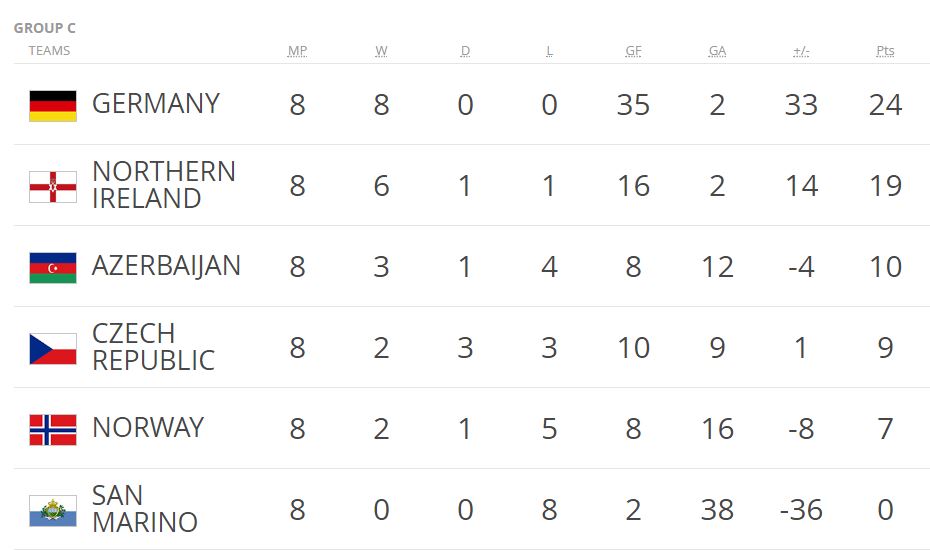Click the GF column header abbreviation

tap(633, 51)
